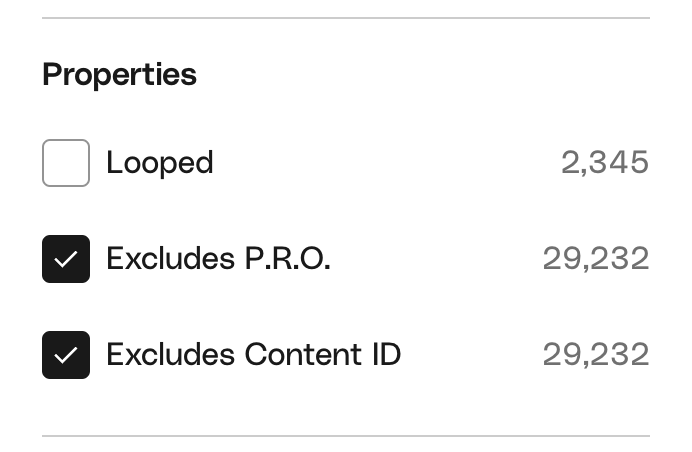Click the Properties section heading
This screenshot has width=692, height=452.
119,75
